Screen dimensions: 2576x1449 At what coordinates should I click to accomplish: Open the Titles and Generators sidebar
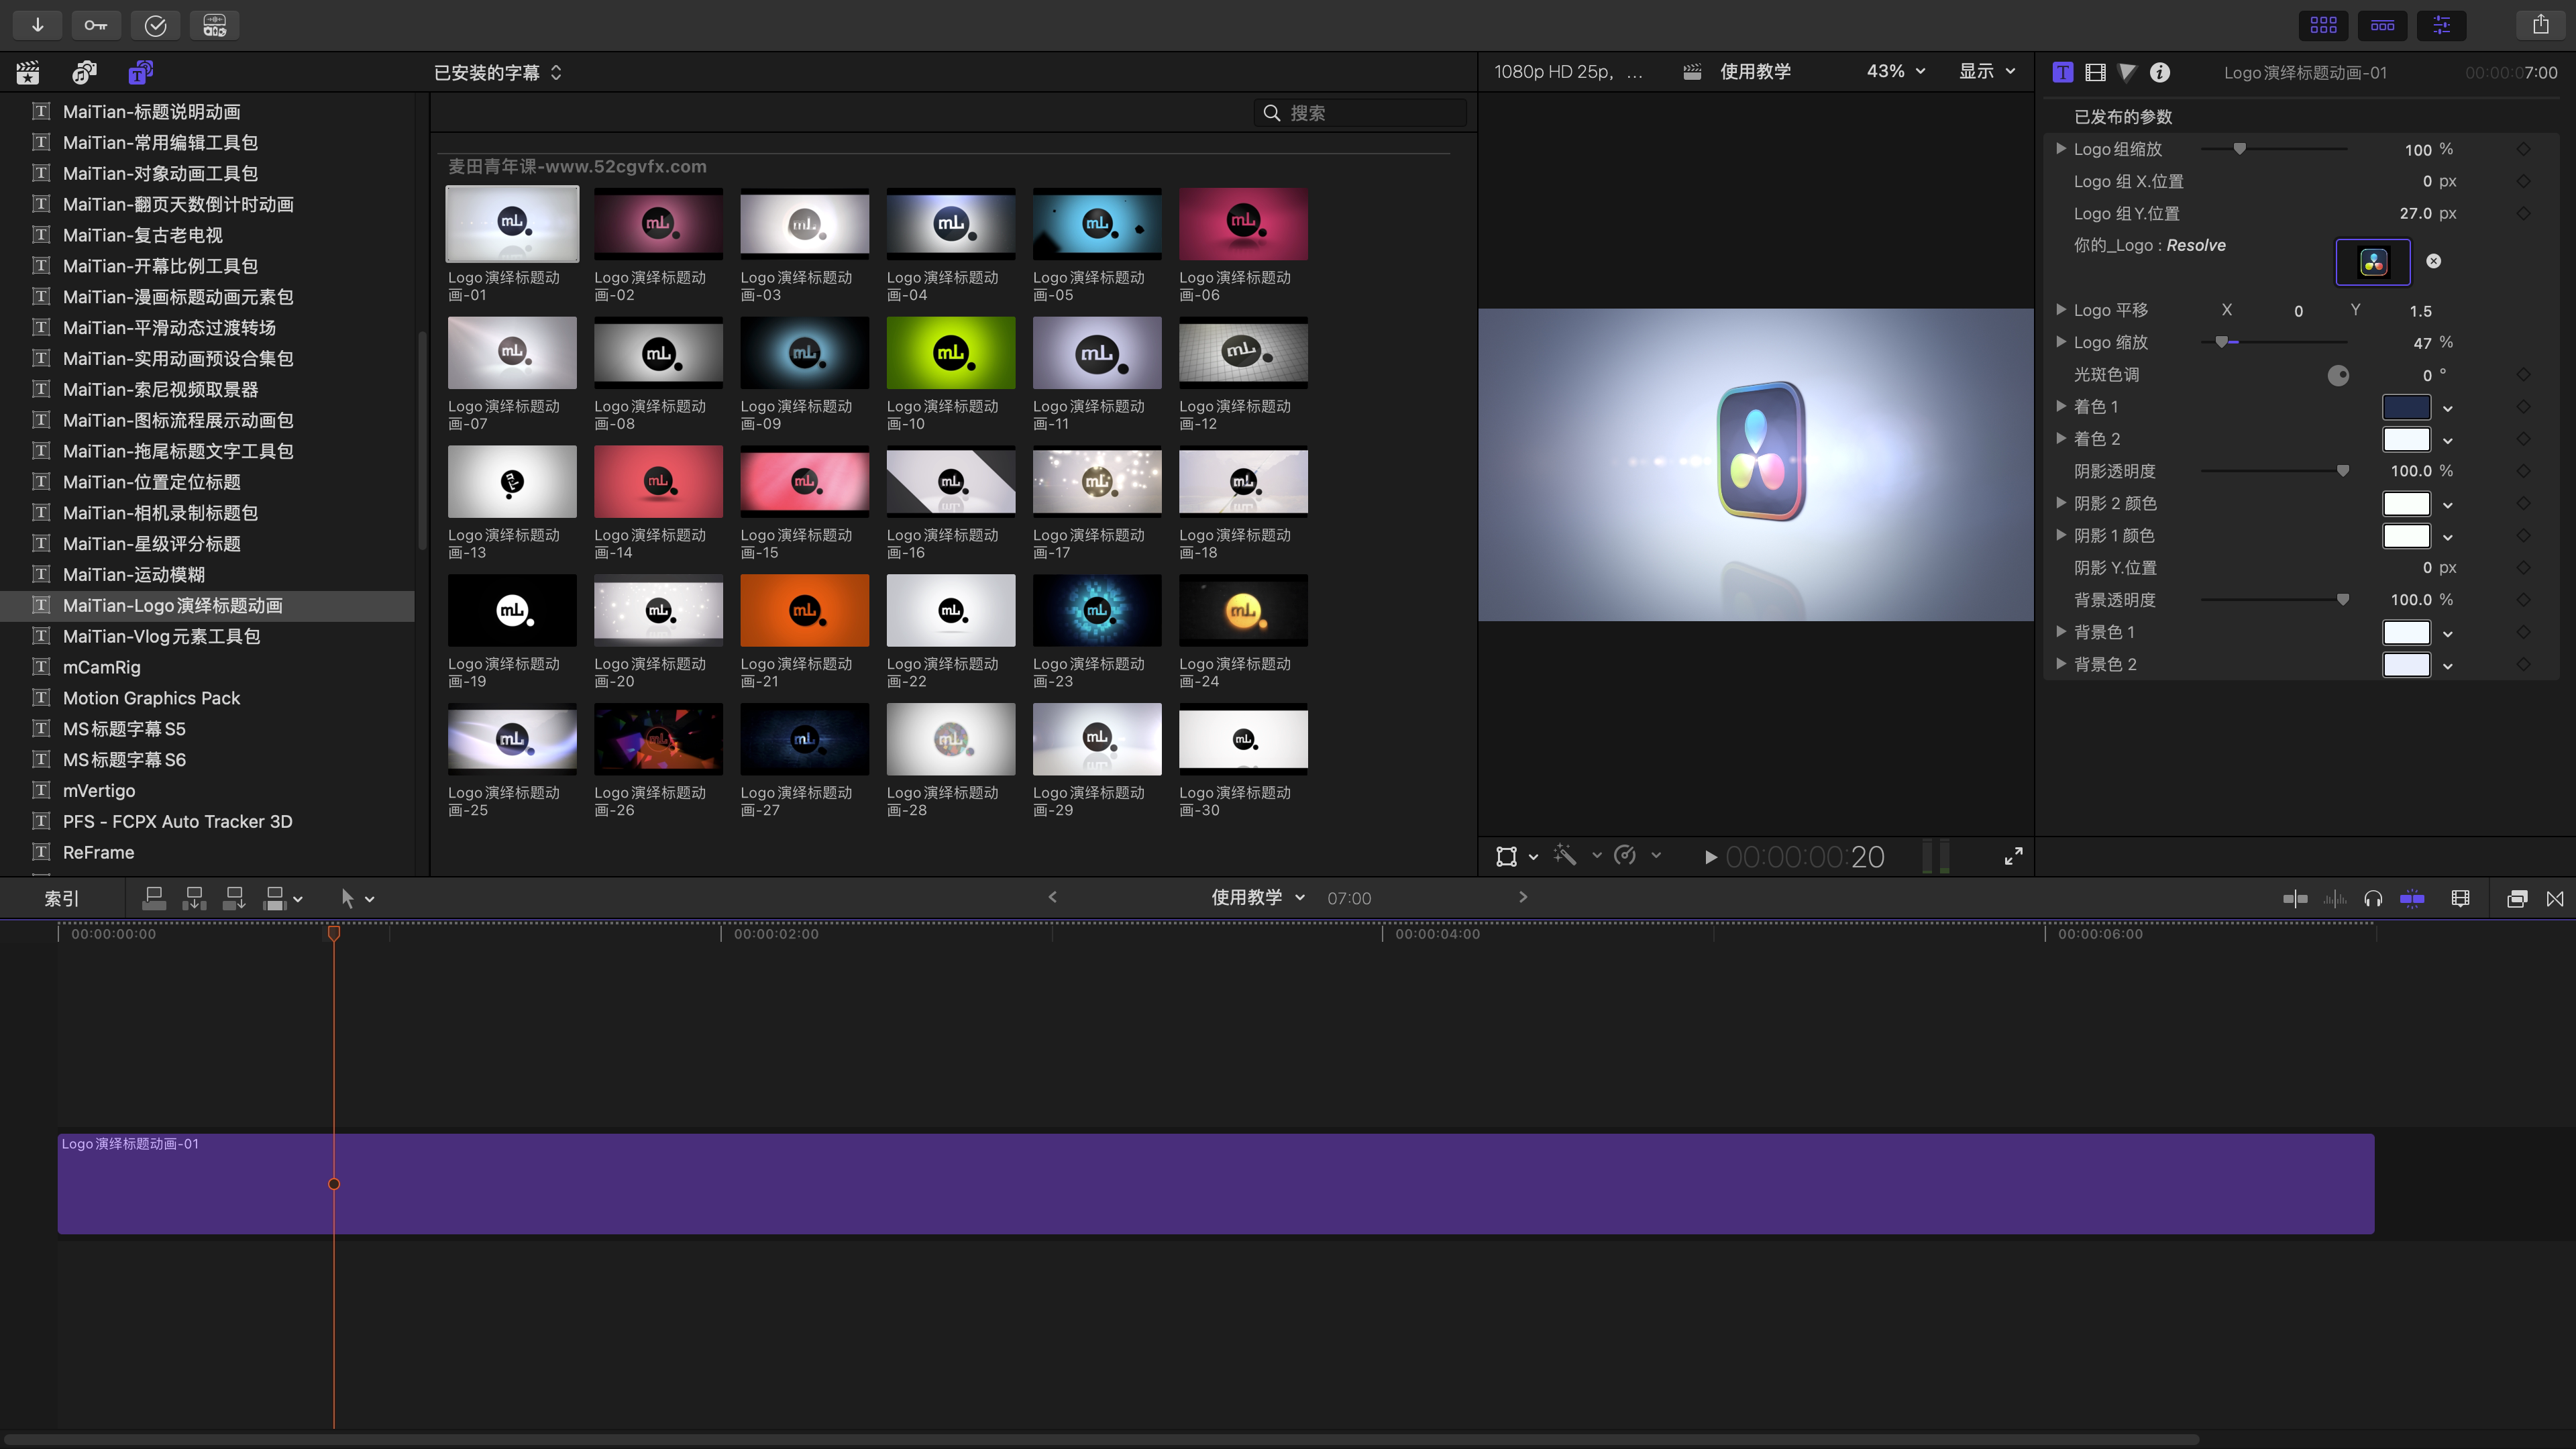pos(140,72)
